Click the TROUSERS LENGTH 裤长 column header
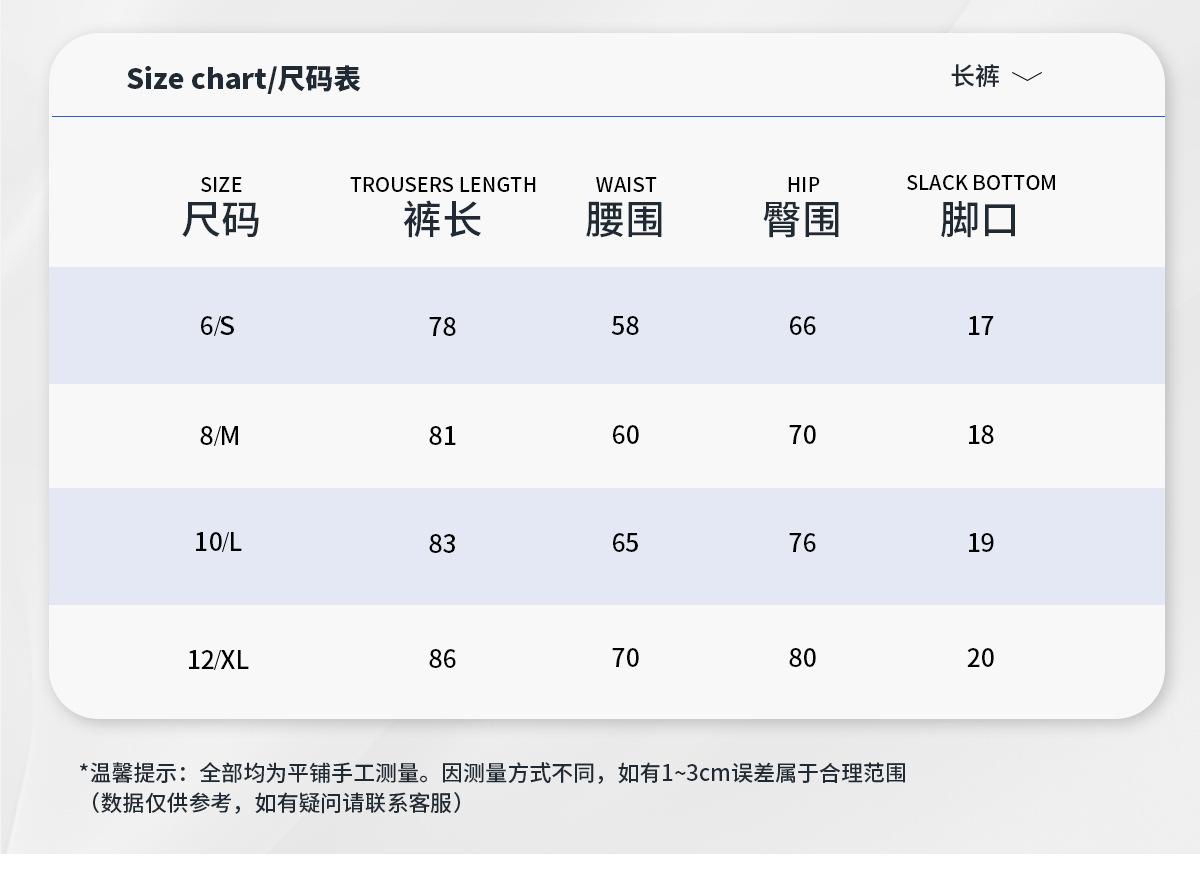This screenshot has width=1200, height=871. (x=443, y=207)
